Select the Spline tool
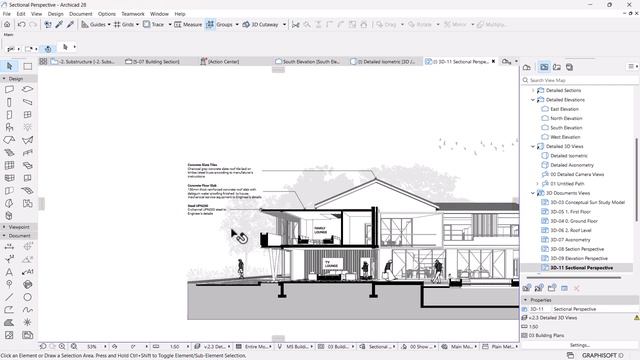The image size is (640, 360). (27, 310)
